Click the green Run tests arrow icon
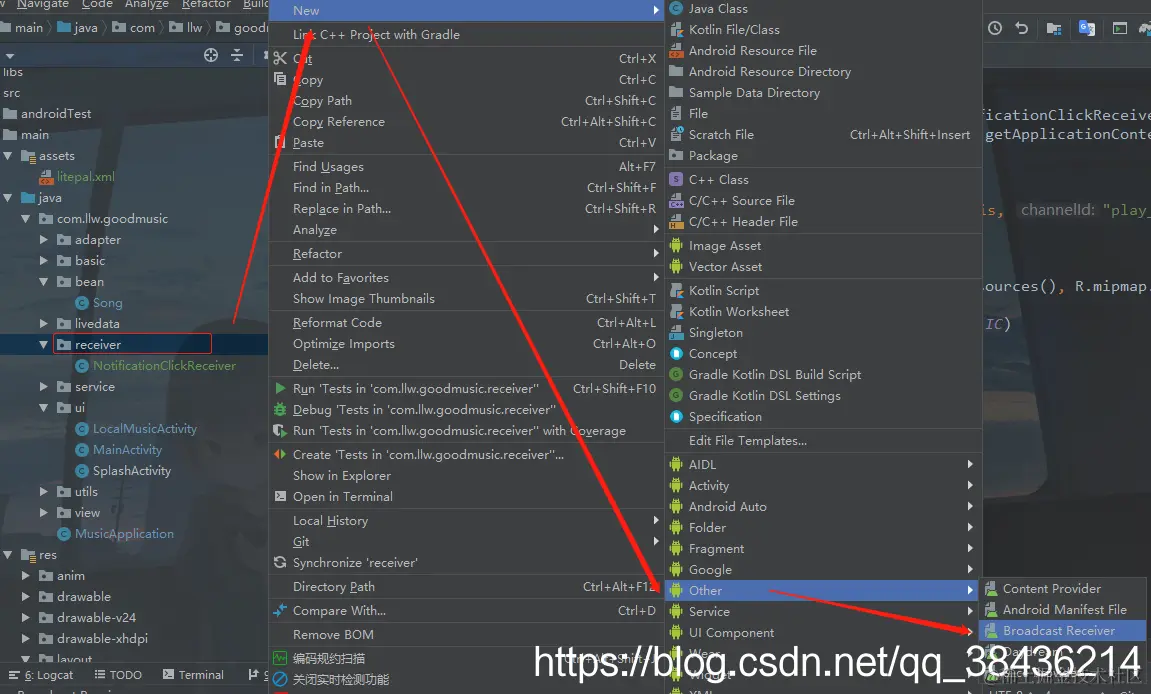1151x694 pixels. point(280,388)
